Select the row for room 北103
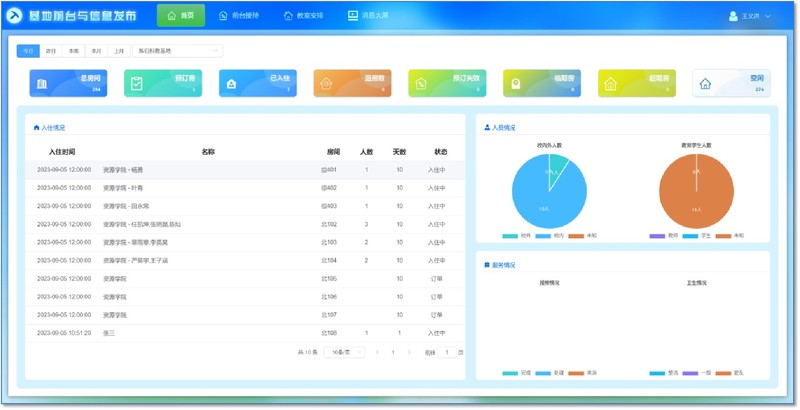This screenshot has height=410, width=800. pyautogui.click(x=245, y=242)
